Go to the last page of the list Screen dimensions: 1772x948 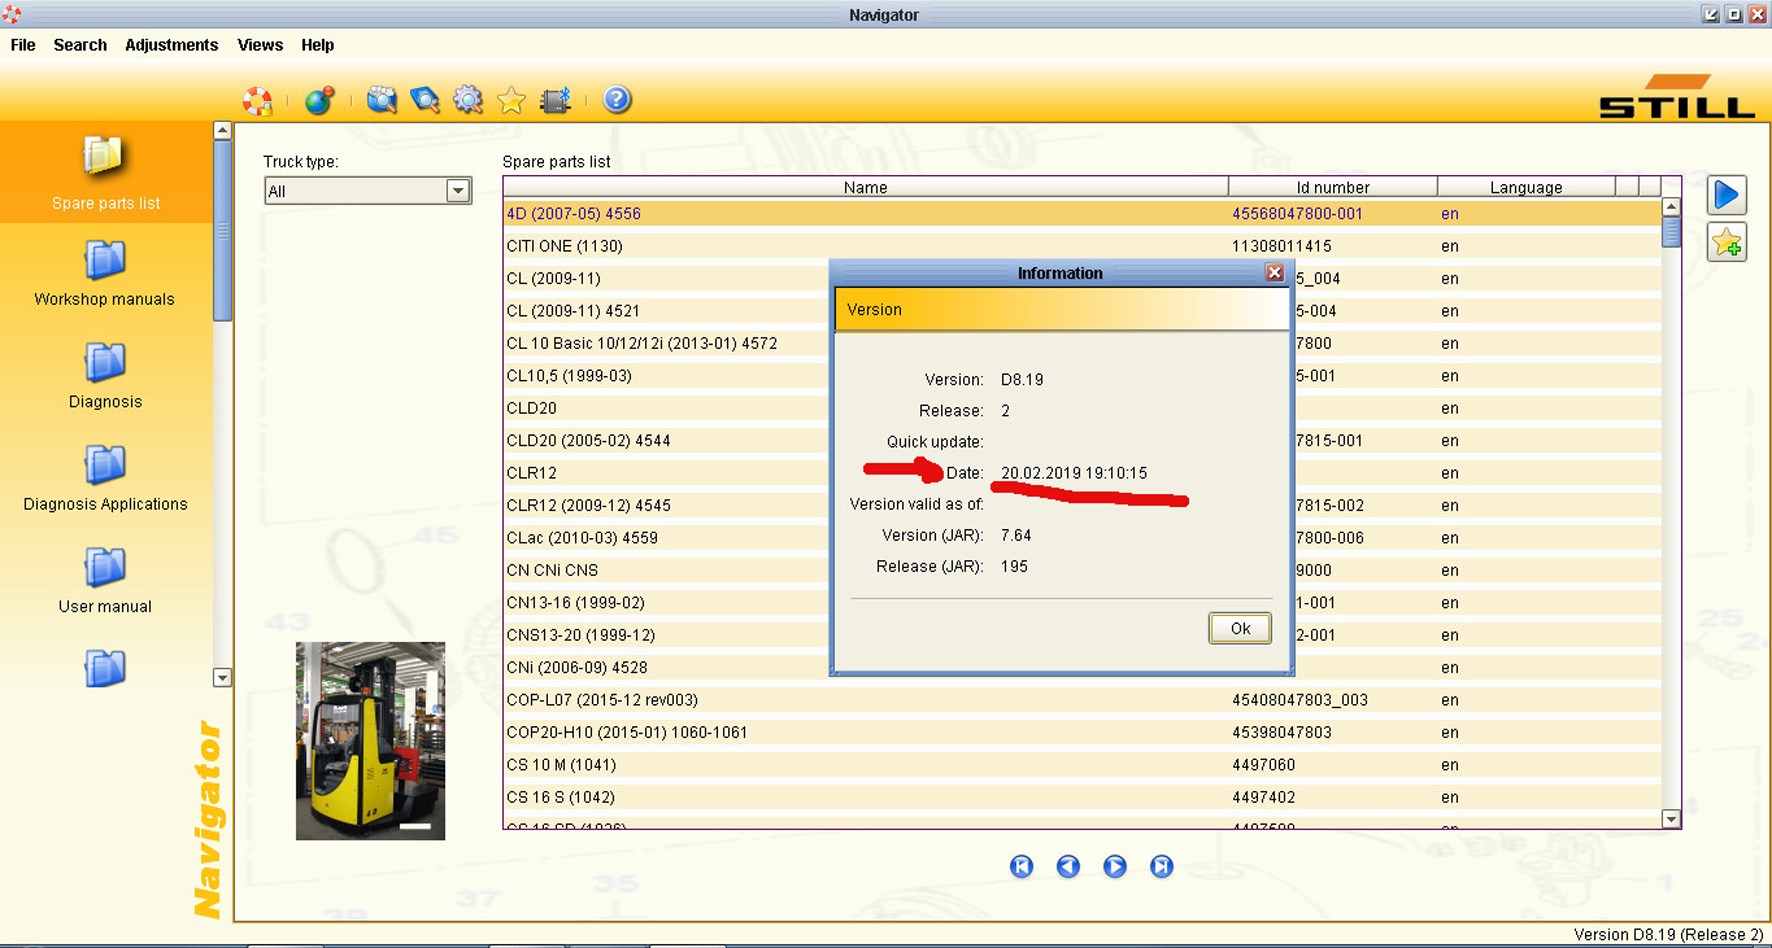(1161, 866)
